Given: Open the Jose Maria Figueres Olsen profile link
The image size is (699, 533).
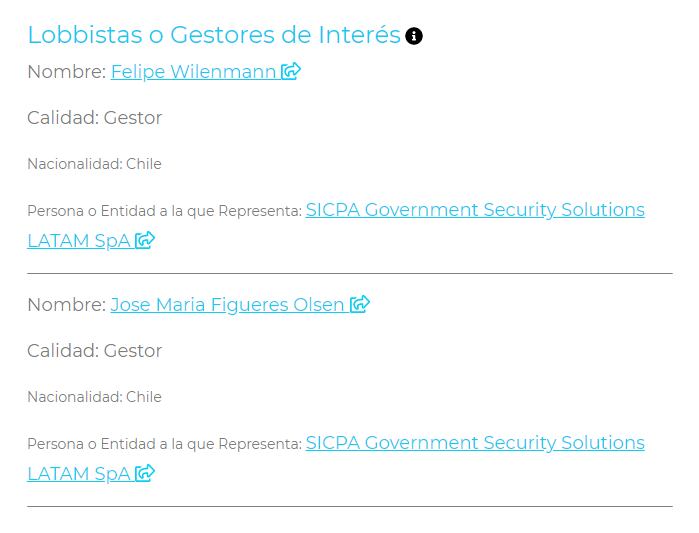Looking at the screenshot, I should coord(227,305).
